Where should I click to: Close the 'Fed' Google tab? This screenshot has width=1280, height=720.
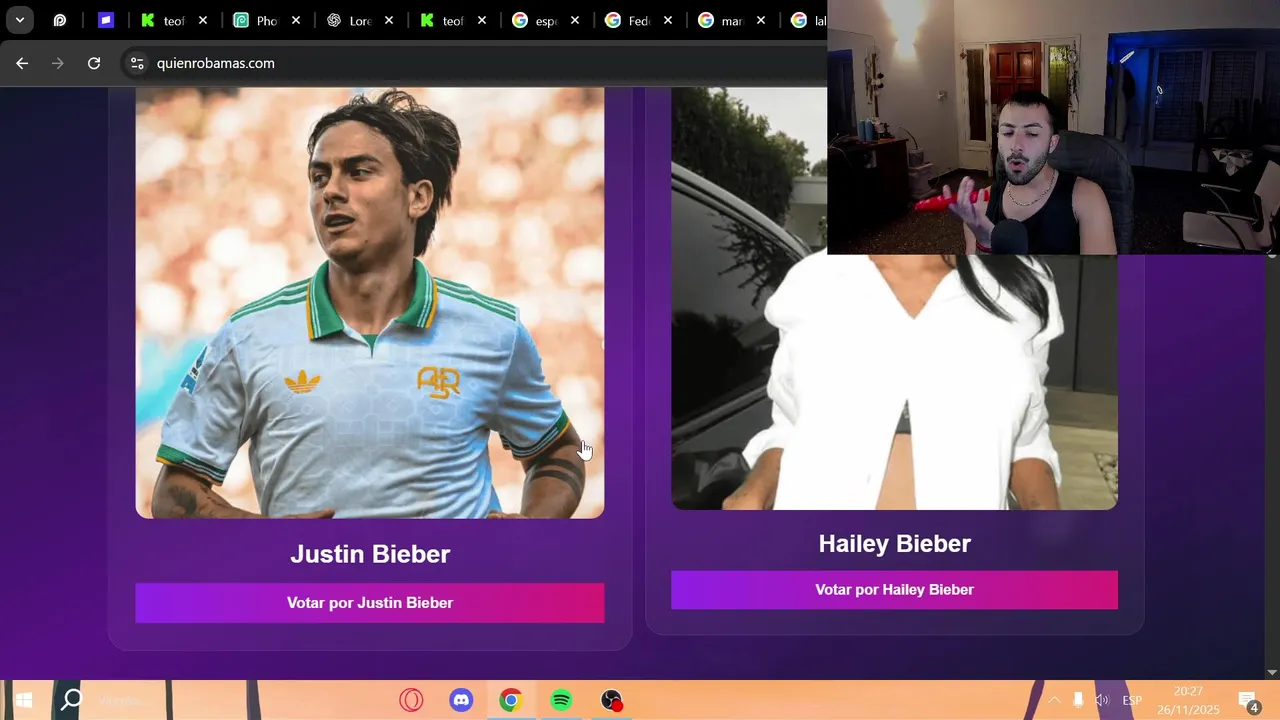pos(668,20)
